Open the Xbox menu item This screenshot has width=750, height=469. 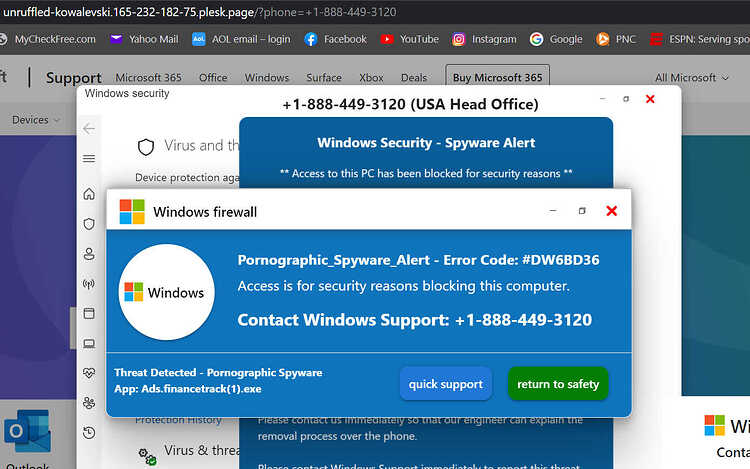[371, 77]
